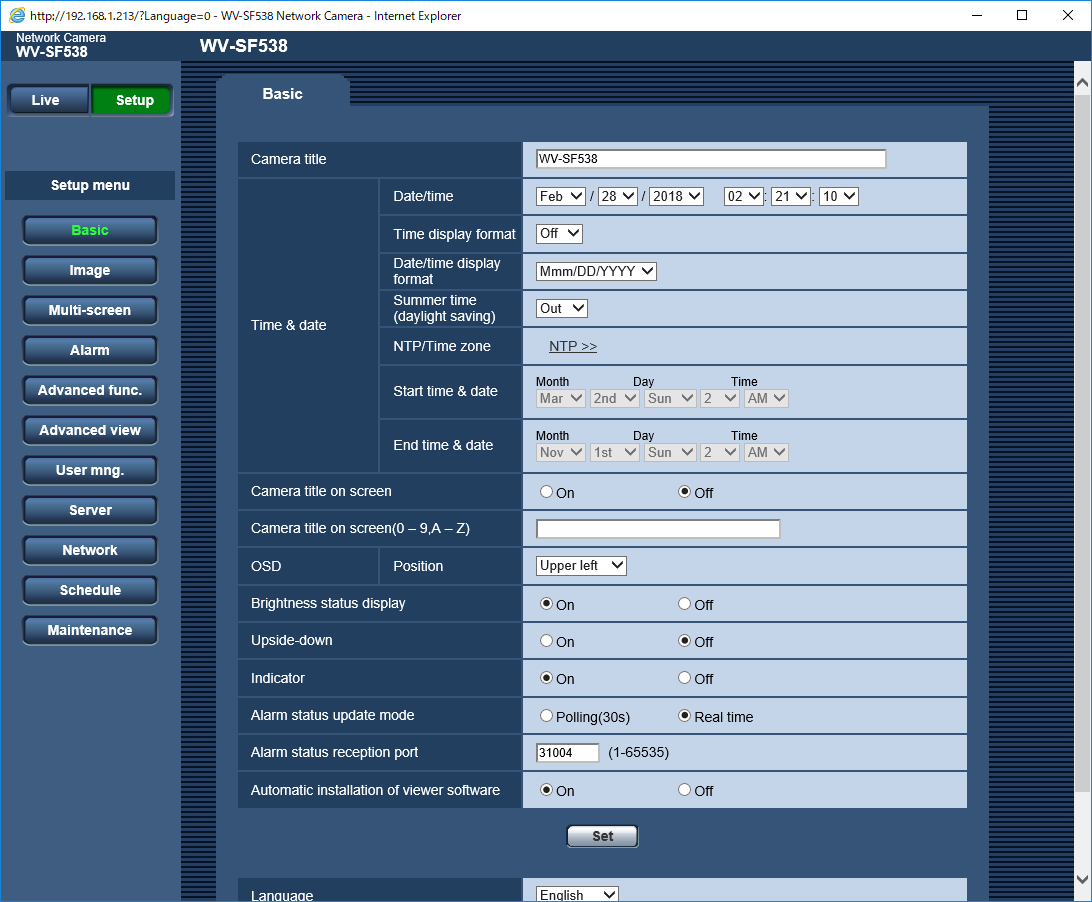The image size is (1092, 902).
Task: Open Basic setup menu item
Action: coord(90,231)
